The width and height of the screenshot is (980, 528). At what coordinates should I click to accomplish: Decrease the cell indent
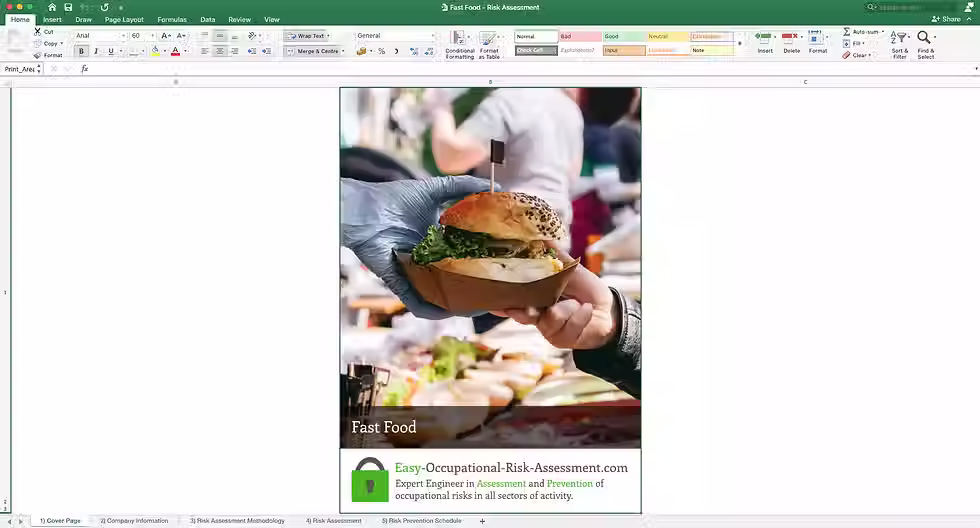(x=251, y=51)
